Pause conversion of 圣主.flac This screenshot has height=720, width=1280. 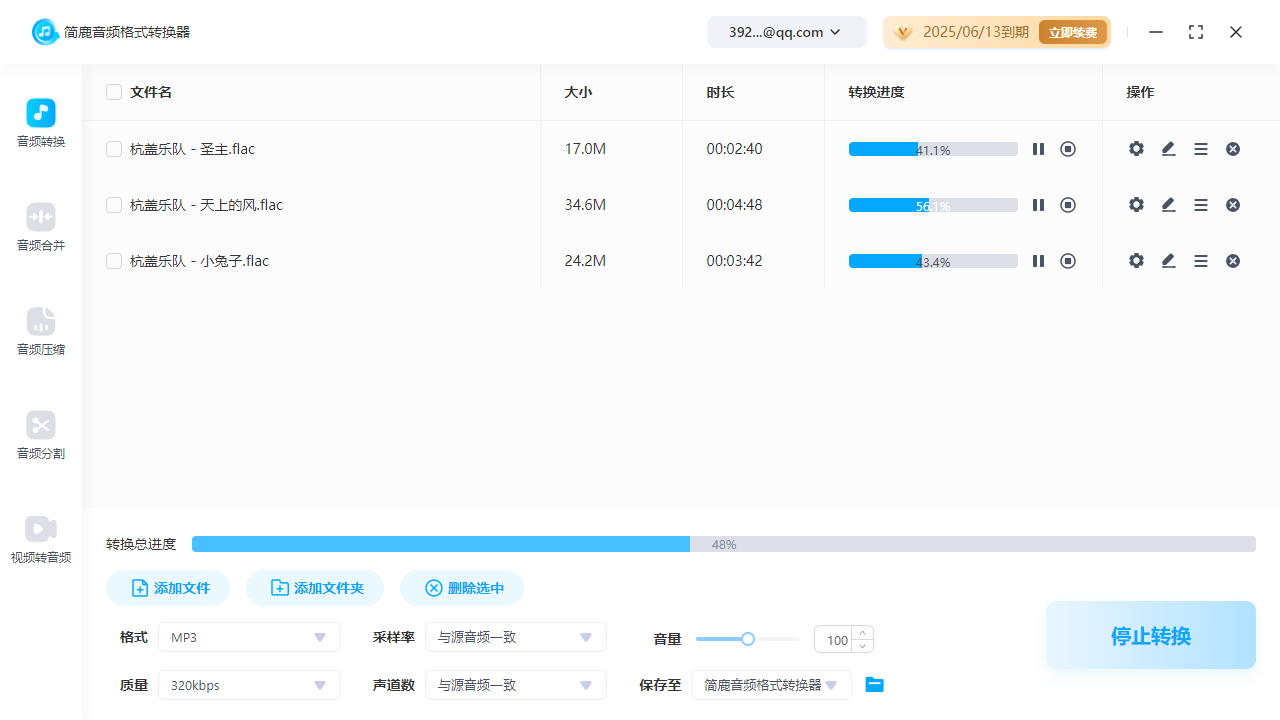pyautogui.click(x=1038, y=149)
